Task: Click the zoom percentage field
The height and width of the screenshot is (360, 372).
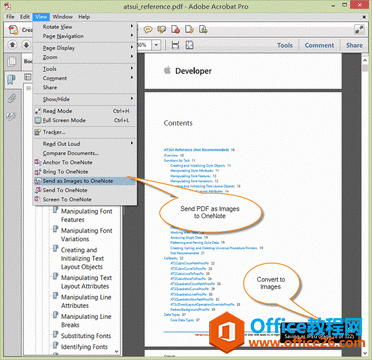Action: point(144,45)
